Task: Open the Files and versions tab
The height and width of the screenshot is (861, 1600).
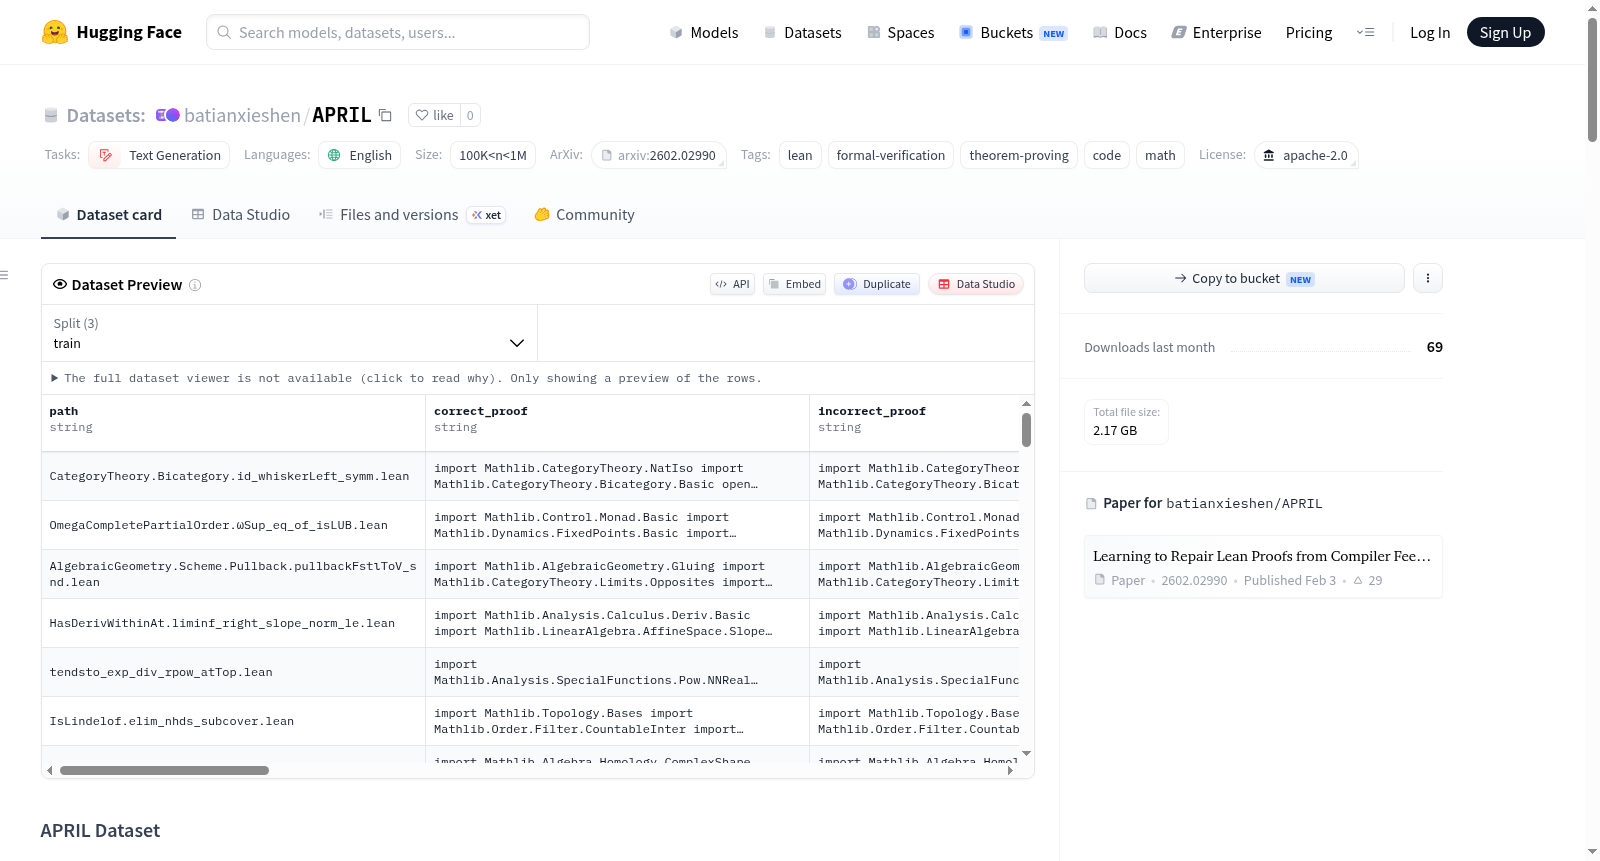Action: (x=412, y=215)
